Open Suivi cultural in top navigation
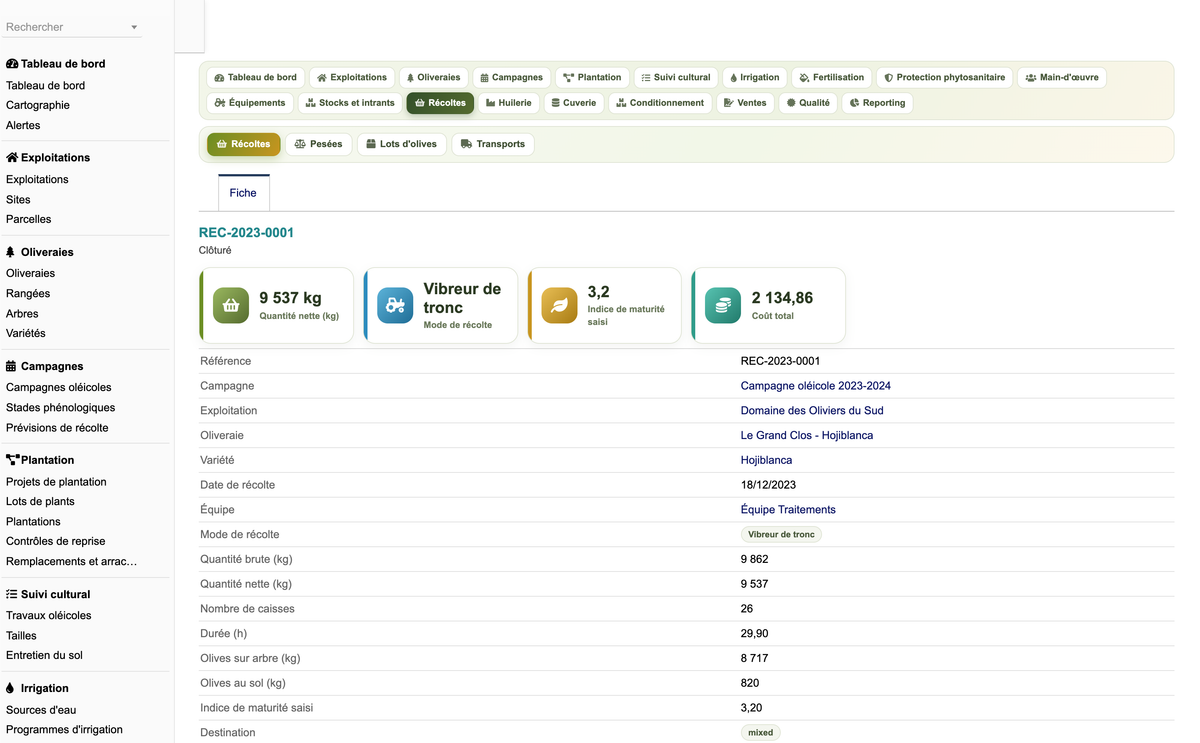The image size is (1200, 743). 675,77
